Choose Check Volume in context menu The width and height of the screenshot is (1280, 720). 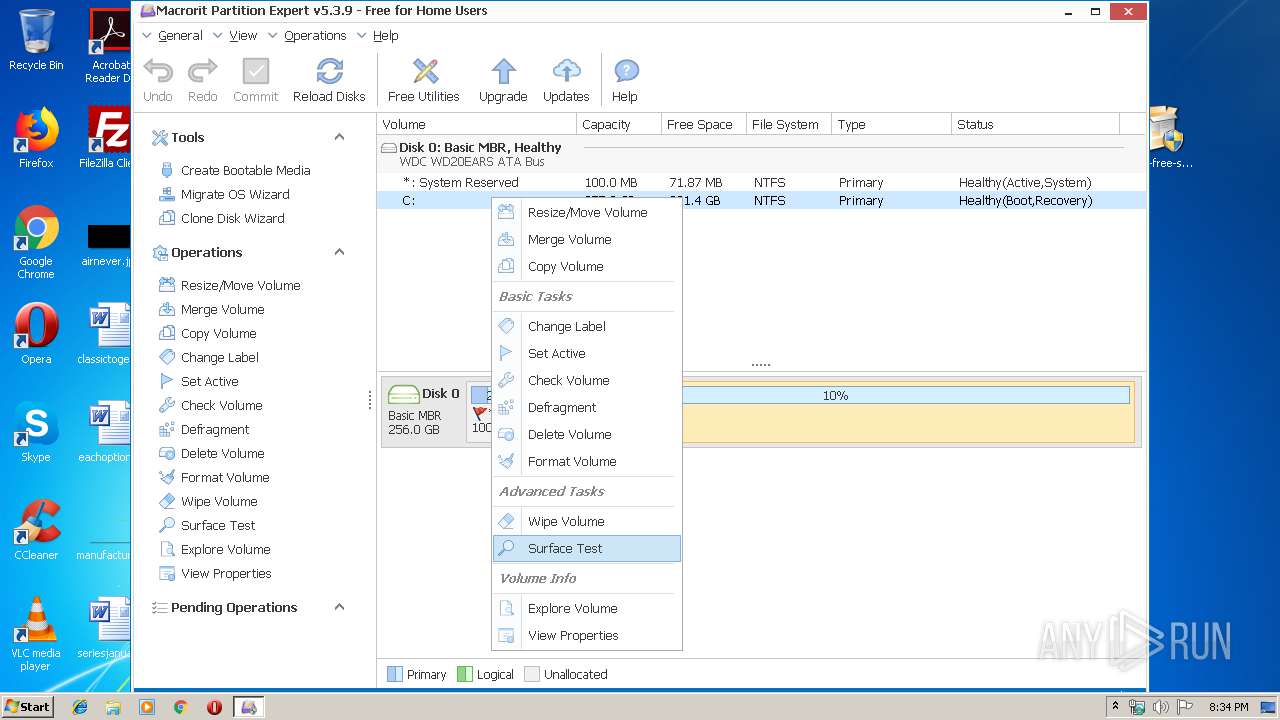pyautogui.click(x=587, y=380)
